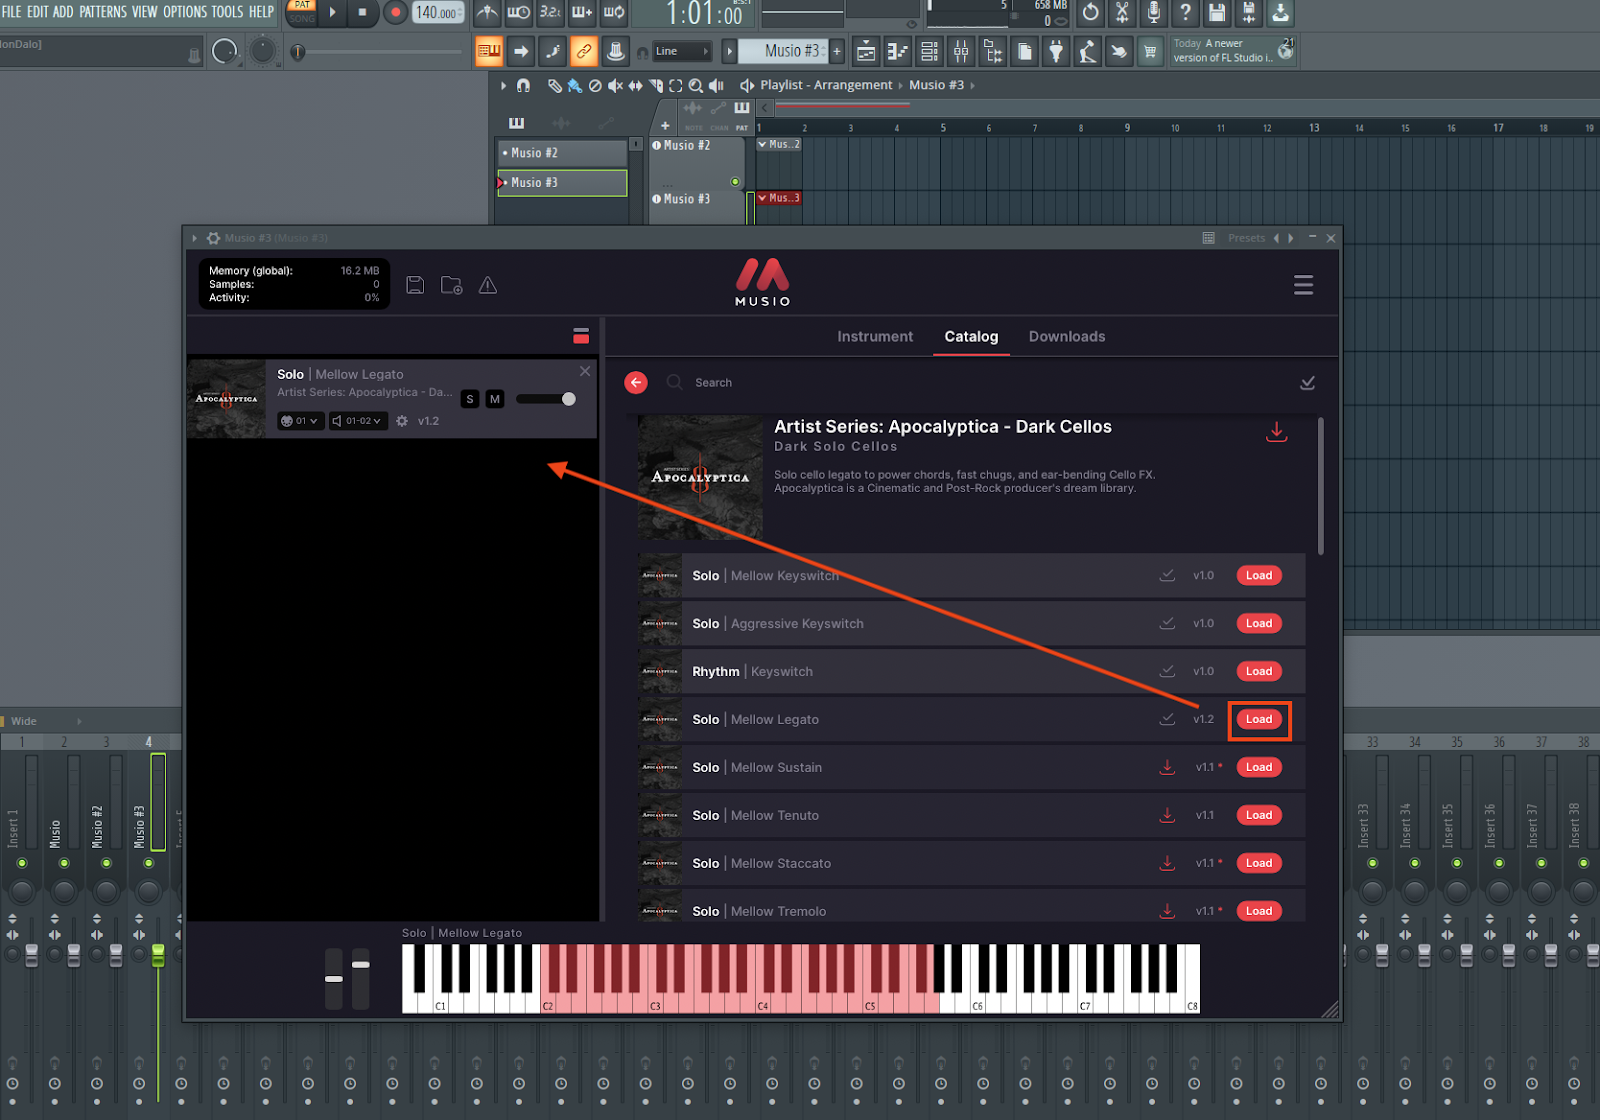Open the Mixer from the toolbar

(961, 52)
